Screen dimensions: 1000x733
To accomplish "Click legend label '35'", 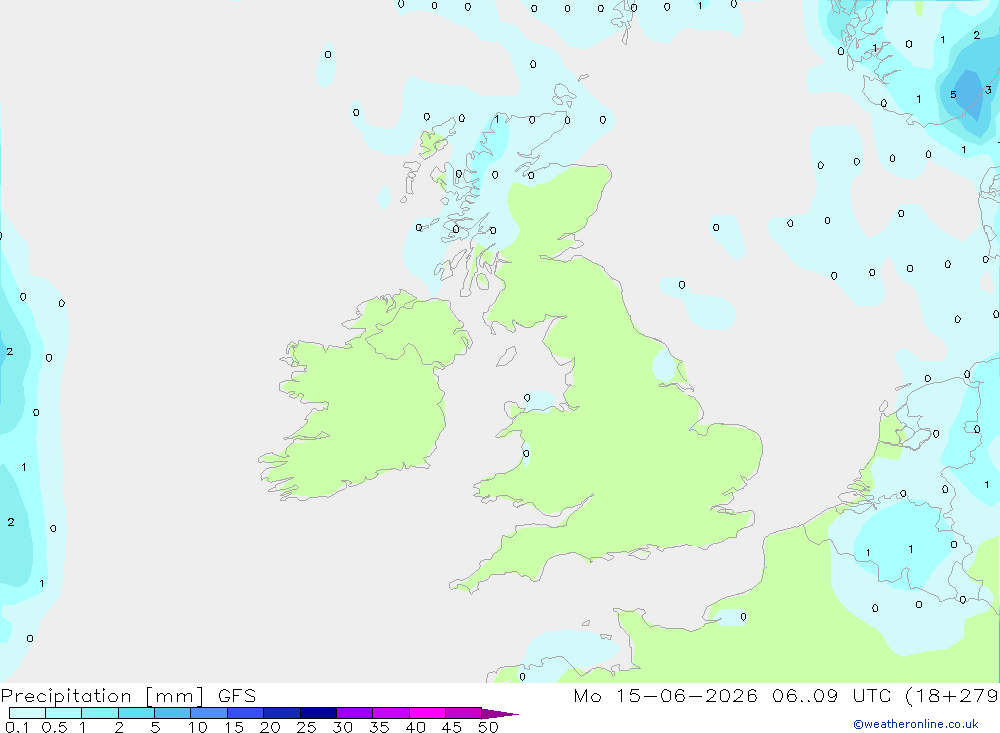I will (x=379, y=727).
